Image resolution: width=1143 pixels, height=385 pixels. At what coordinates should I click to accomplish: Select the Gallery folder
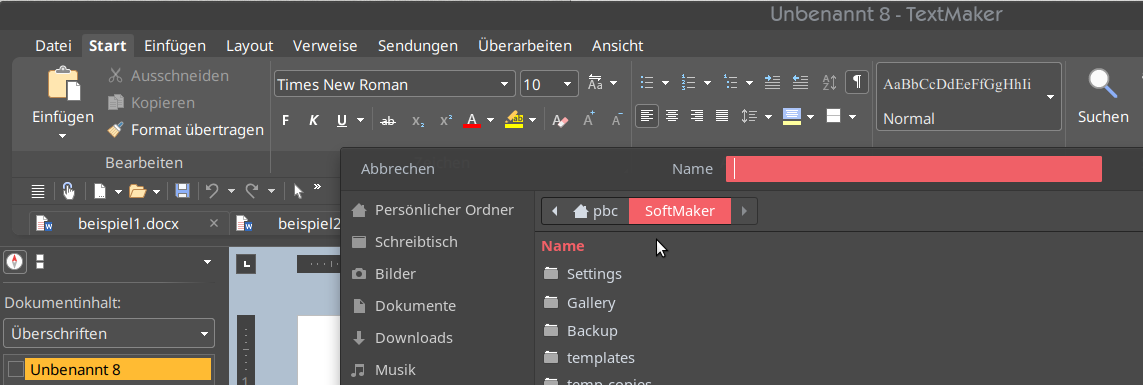pyautogui.click(x=580, y=303)
